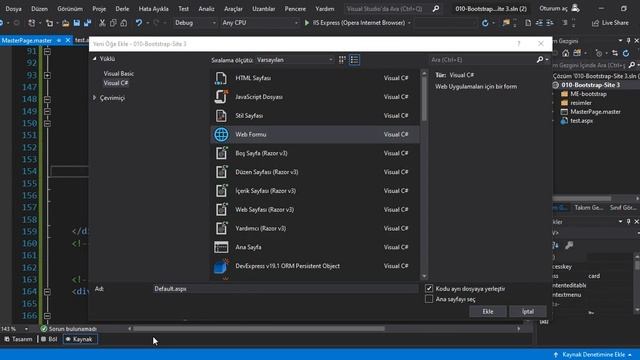Choose the Yardımcı (Razor v3) icon
The height and width of the screenshot is (360, 640).
tap(221, 228)
